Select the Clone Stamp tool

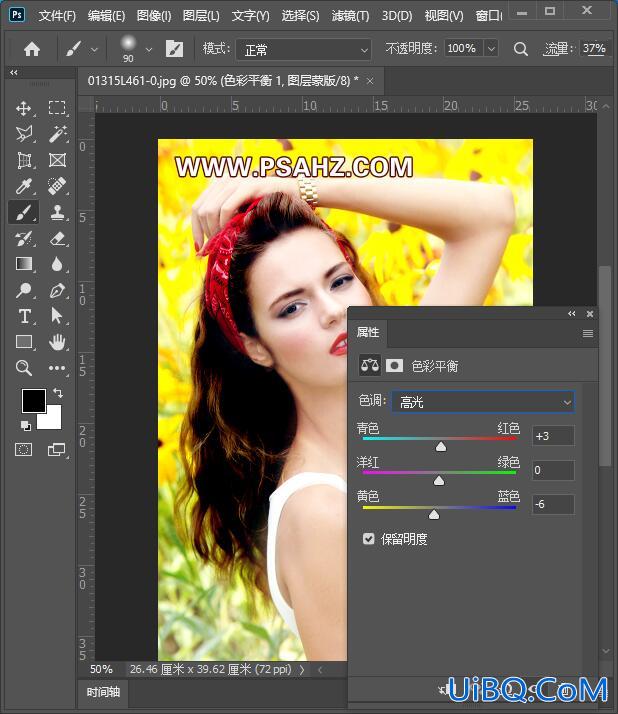pyautogui.click(x=57, y=212)
